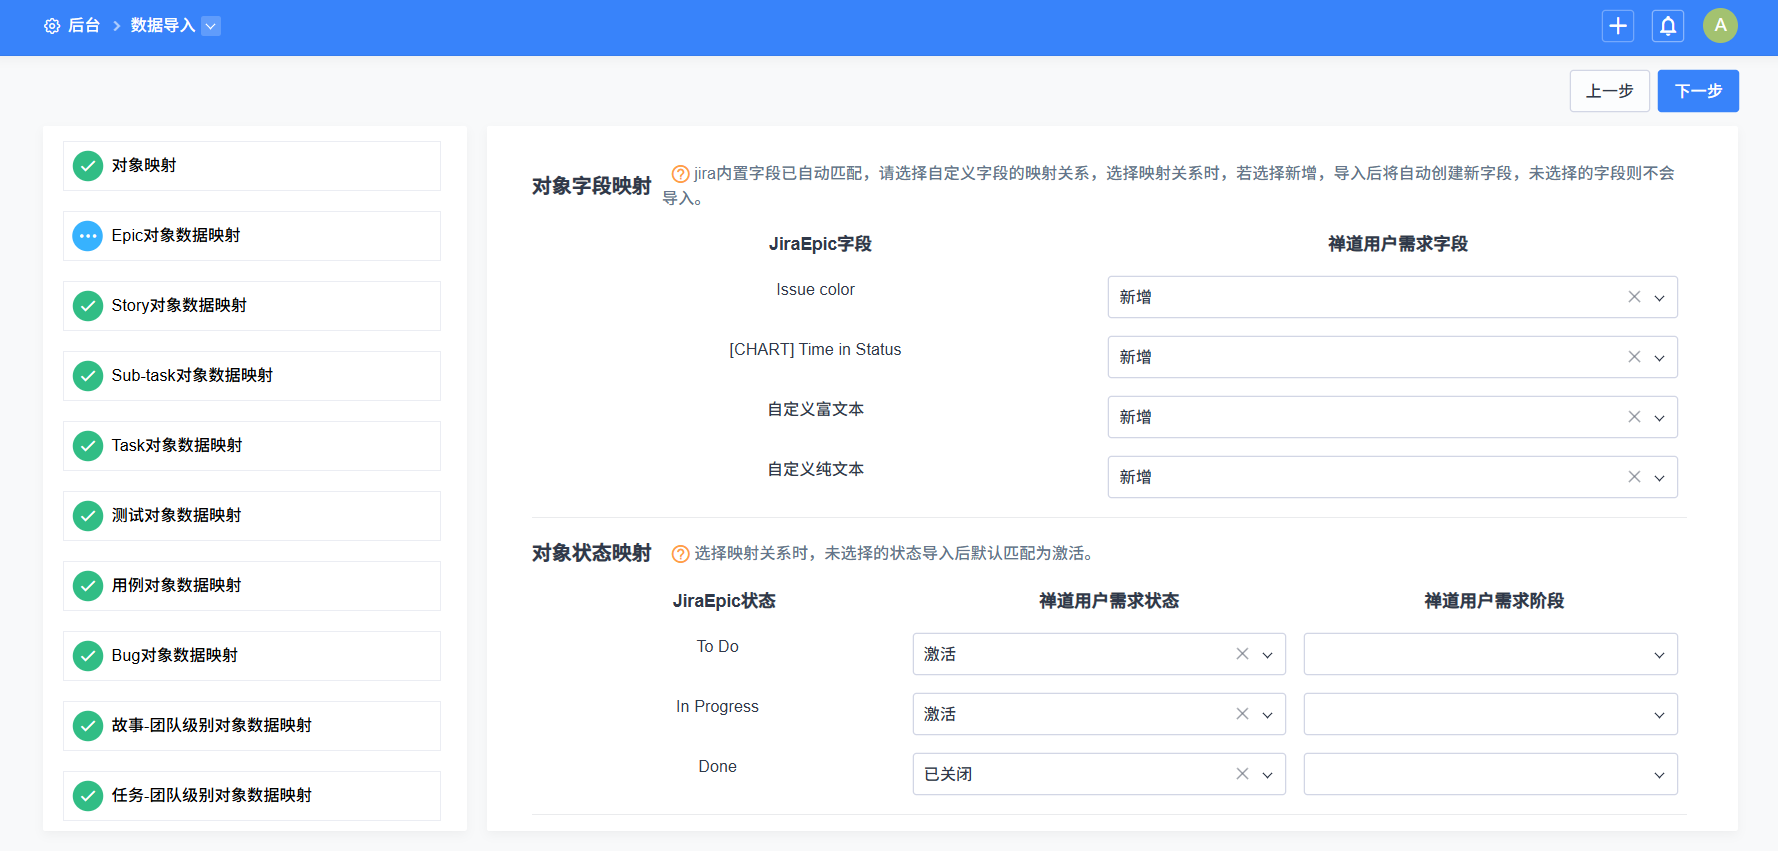
Task: Open the stage dropdown for Done
Action: point(1490,774)
